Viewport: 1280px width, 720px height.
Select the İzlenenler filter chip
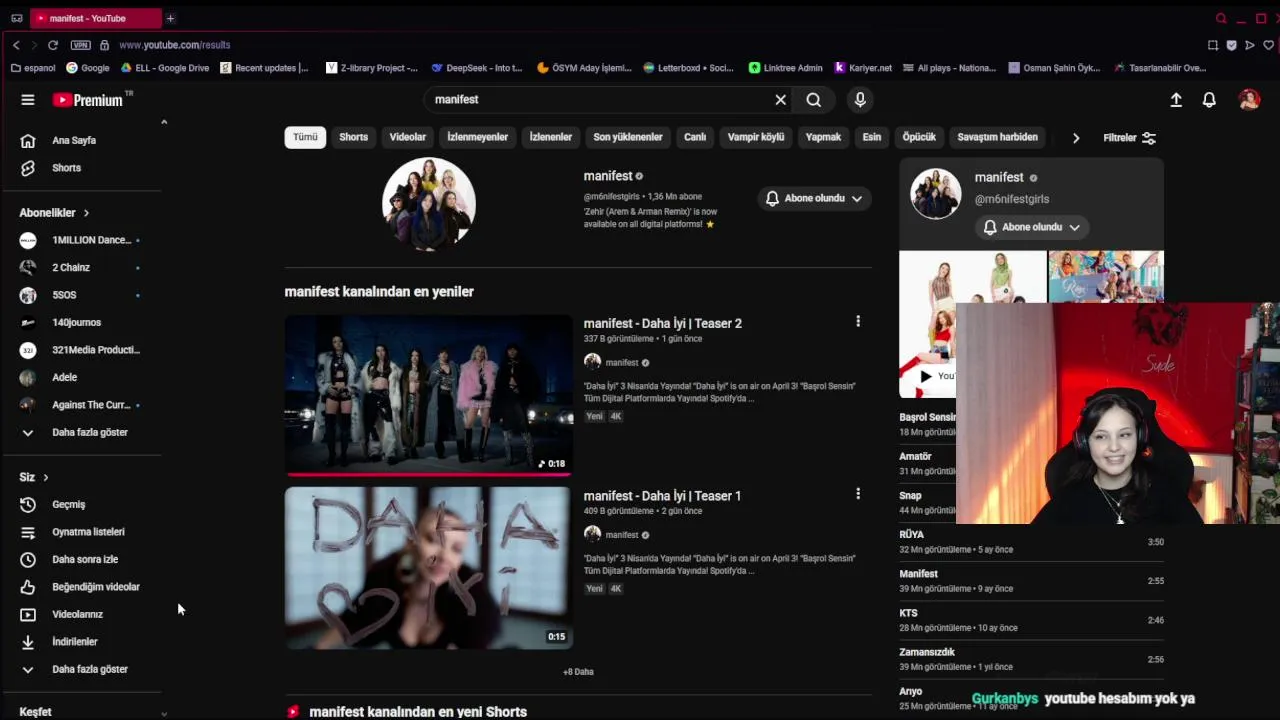550,137
